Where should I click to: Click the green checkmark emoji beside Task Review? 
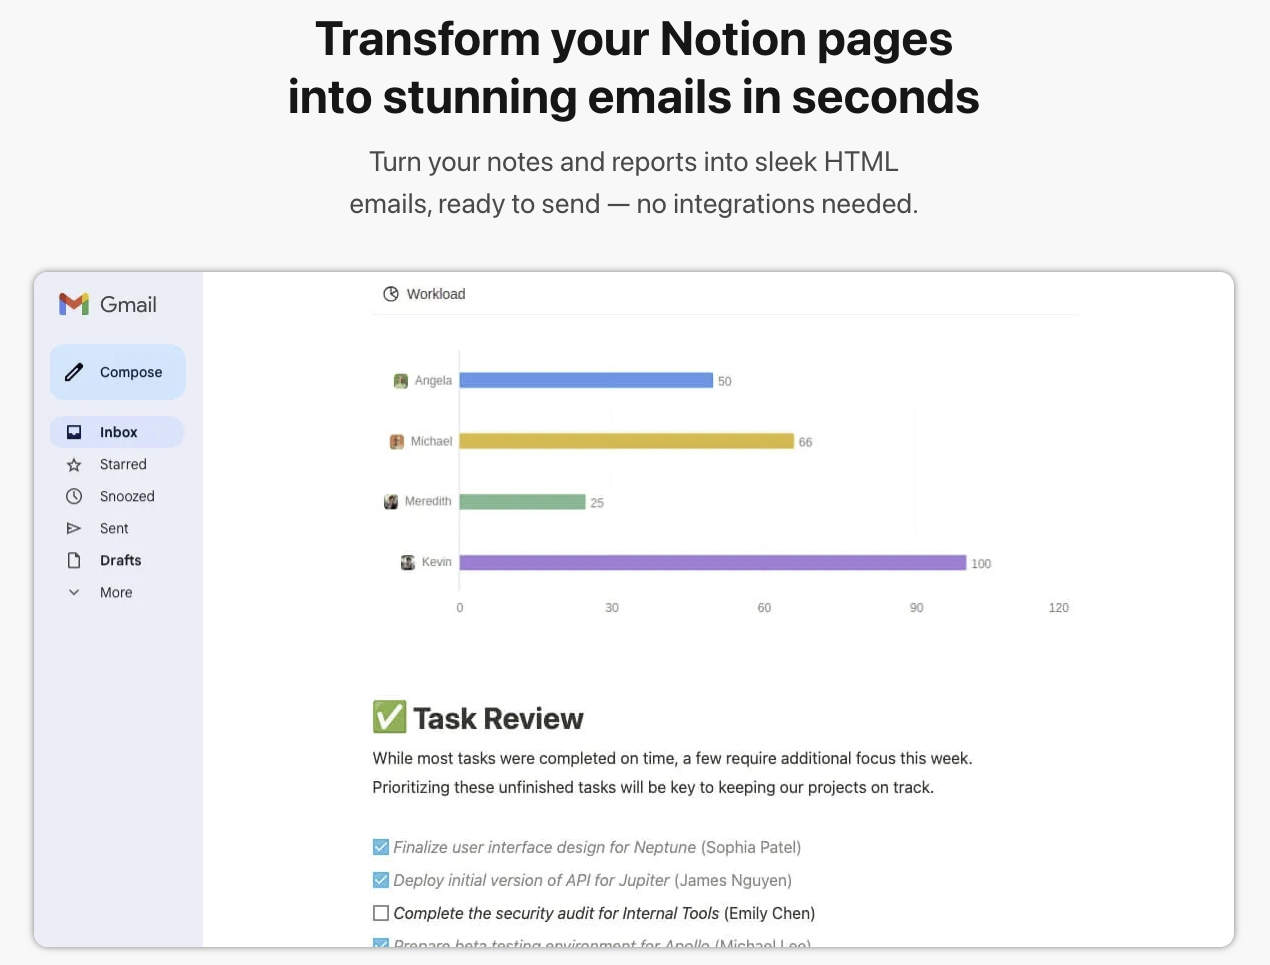pos(389,717)
